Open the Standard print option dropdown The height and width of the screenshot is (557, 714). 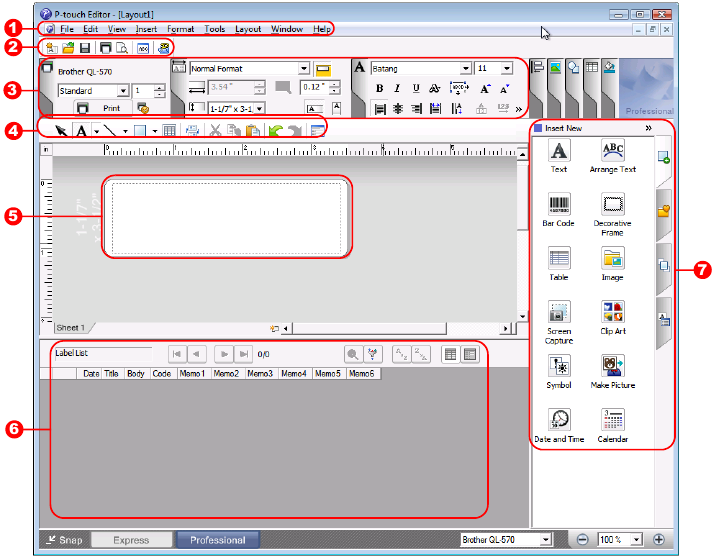click(x=123, y=91)
